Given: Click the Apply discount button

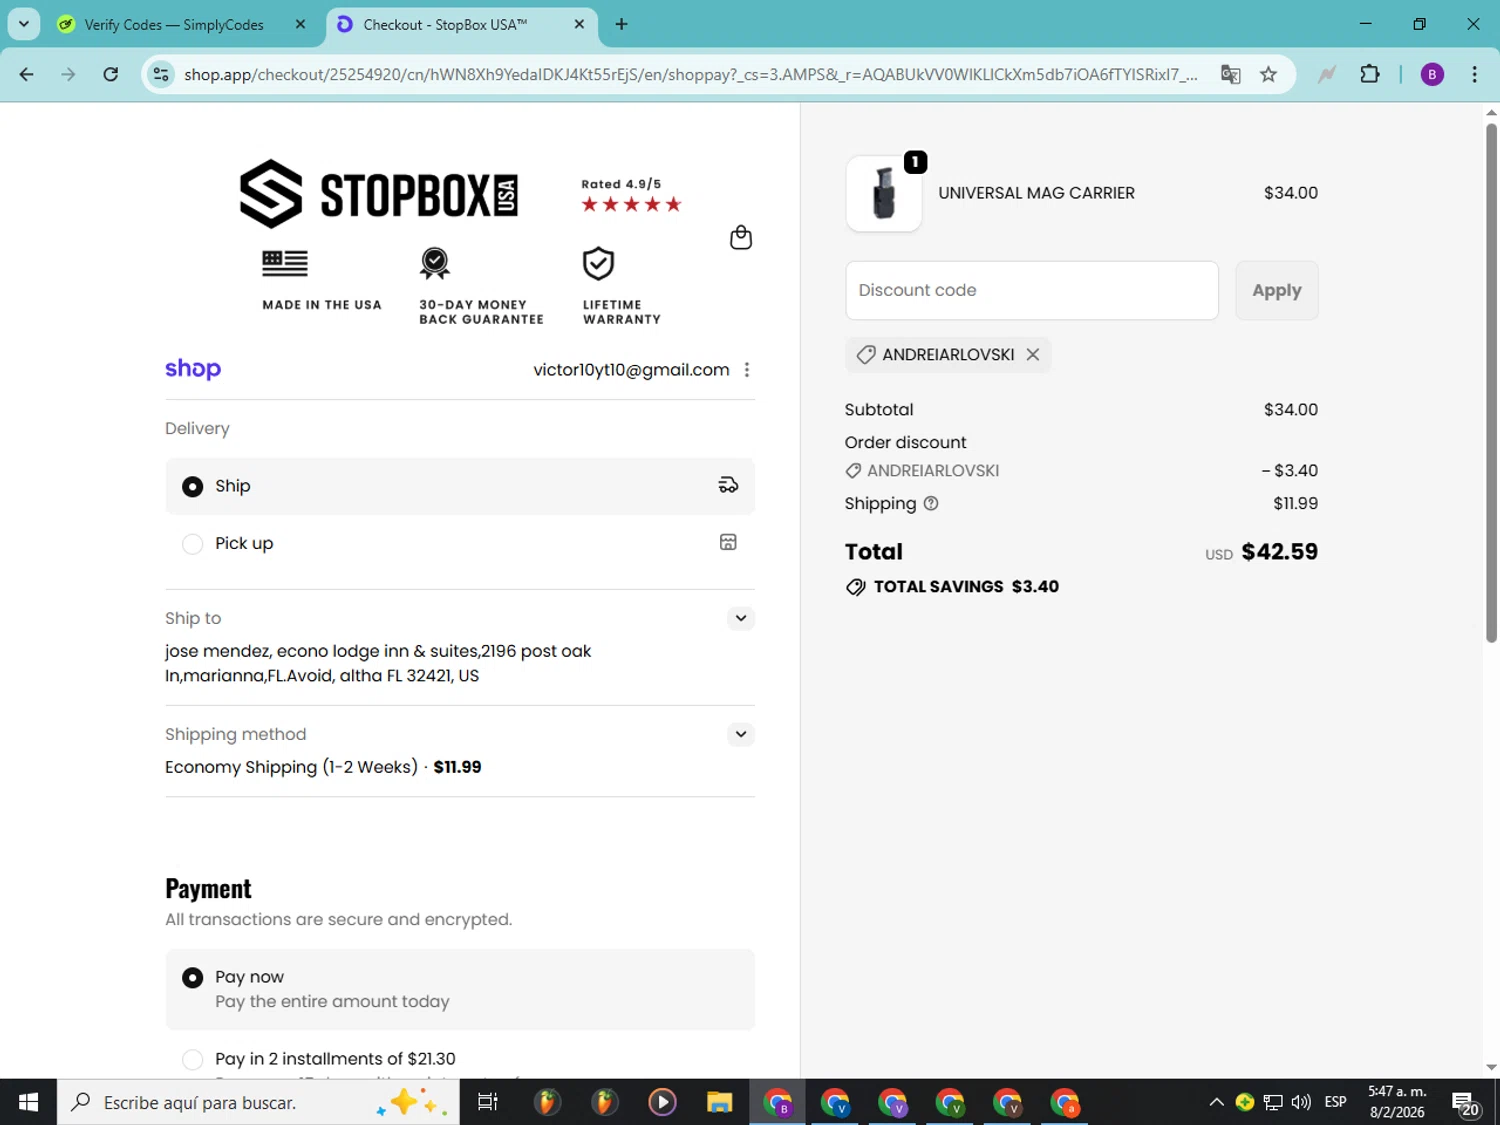Looking at the screenshot, I should (x=1277, y=291).
